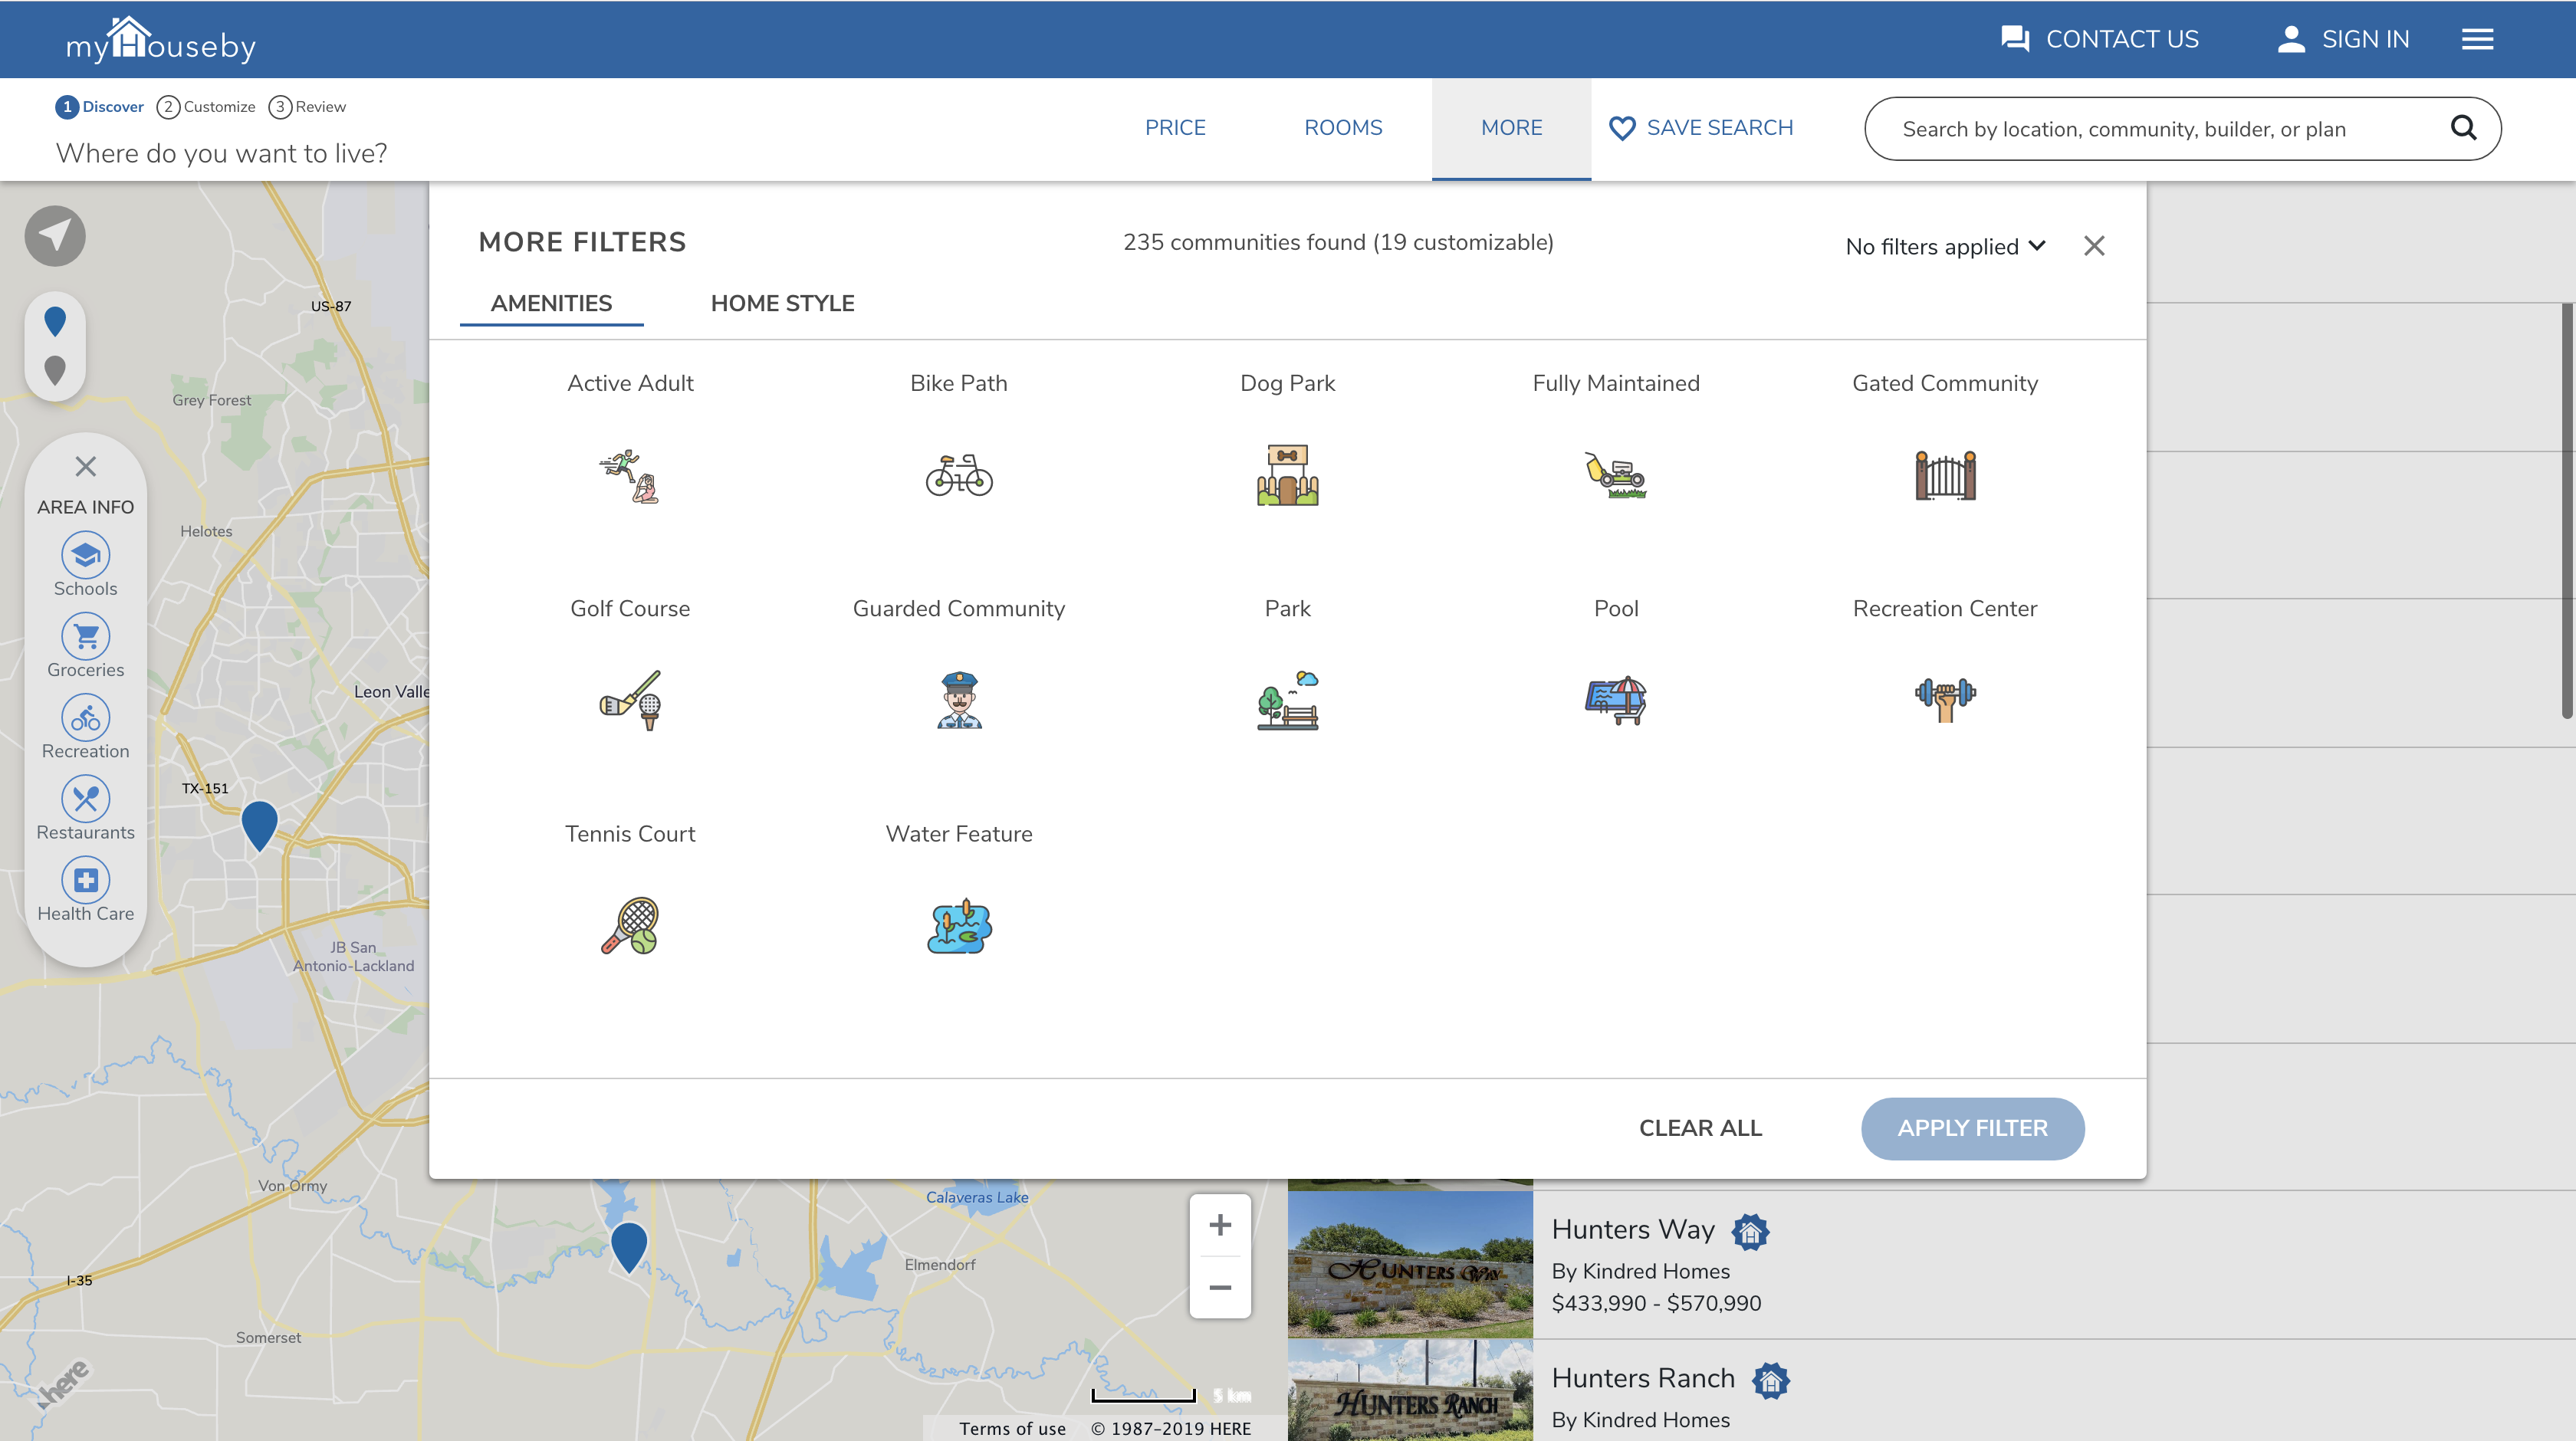Switch to the HOME STYLE tab
The height and width of the screenshot is (1441, 2576).
tap(782, 303)
